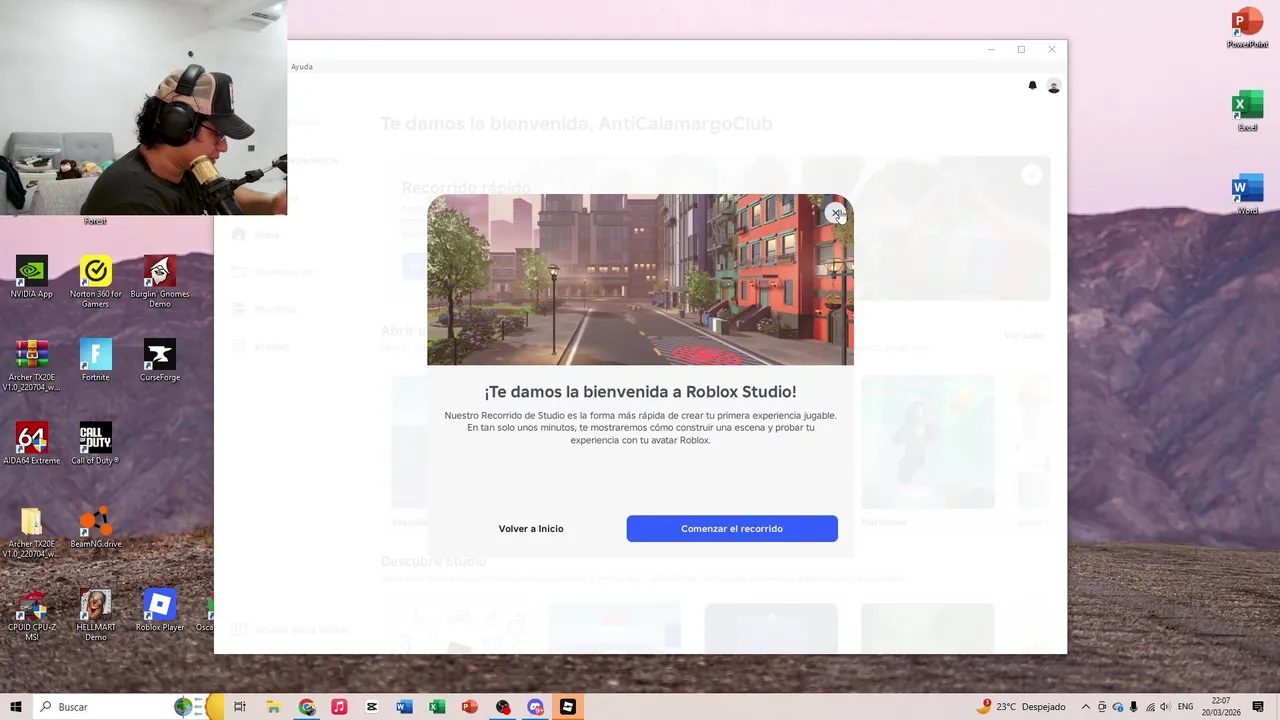Open the OBS Studio taskbar icon

(503, 707)
